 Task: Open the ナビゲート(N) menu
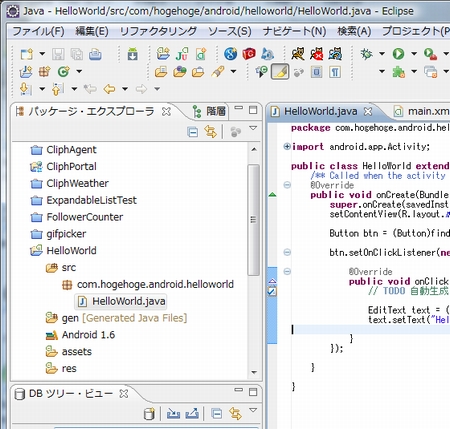click(x=294, y=31)
